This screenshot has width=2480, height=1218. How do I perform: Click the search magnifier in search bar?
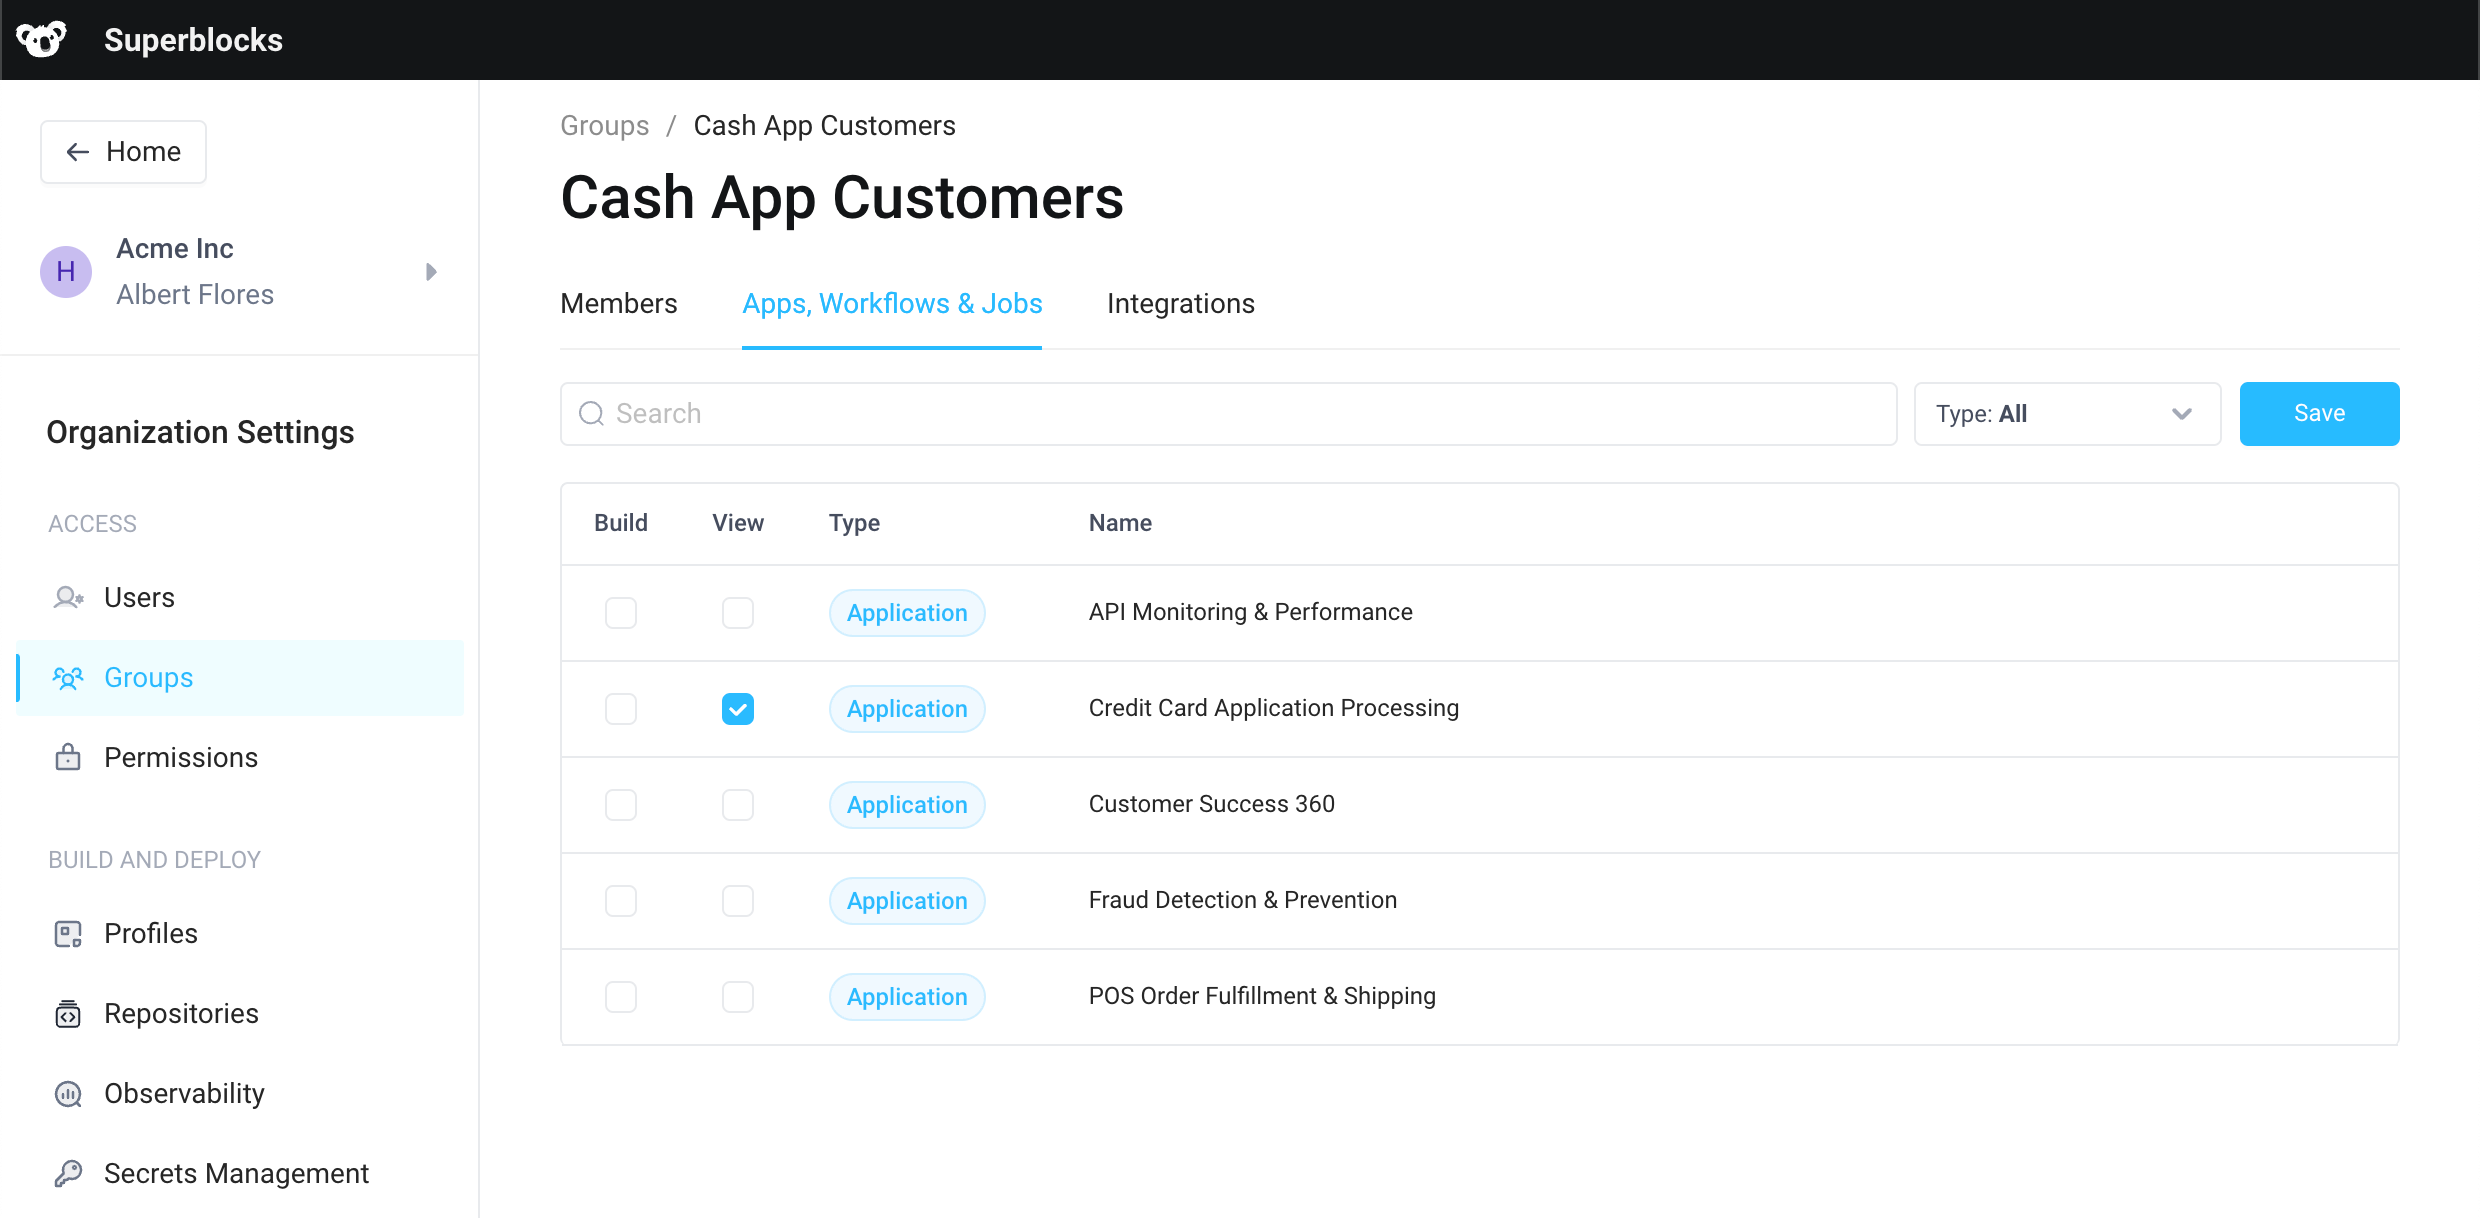point(590,413)
